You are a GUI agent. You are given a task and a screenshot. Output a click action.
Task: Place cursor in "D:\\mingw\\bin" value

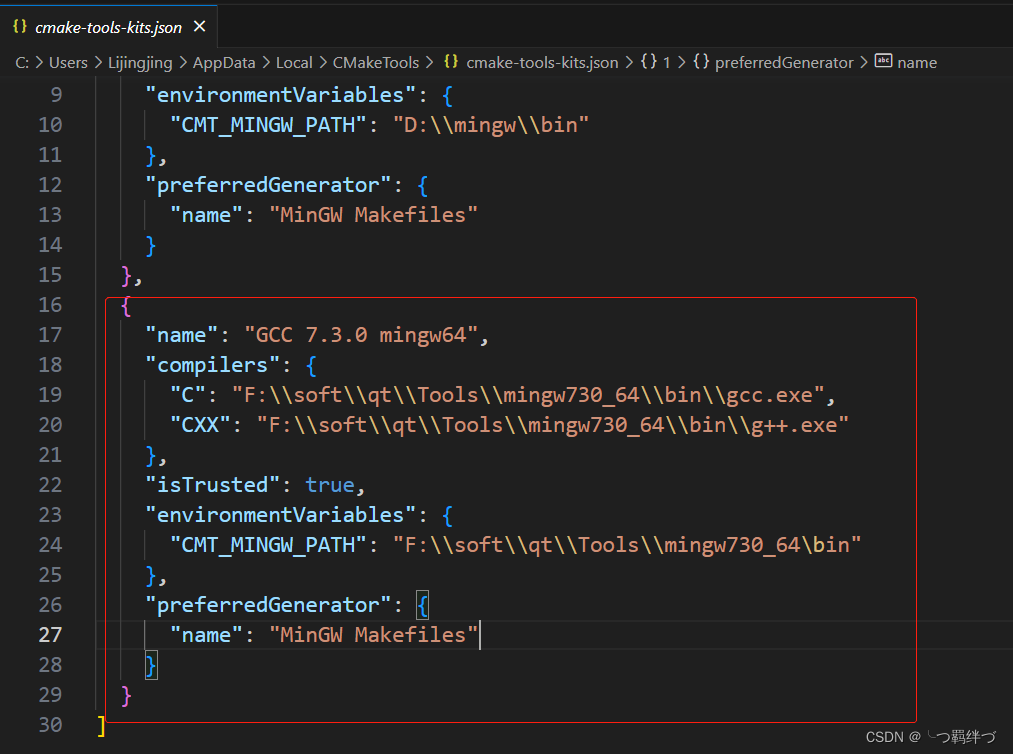(491, 125)
